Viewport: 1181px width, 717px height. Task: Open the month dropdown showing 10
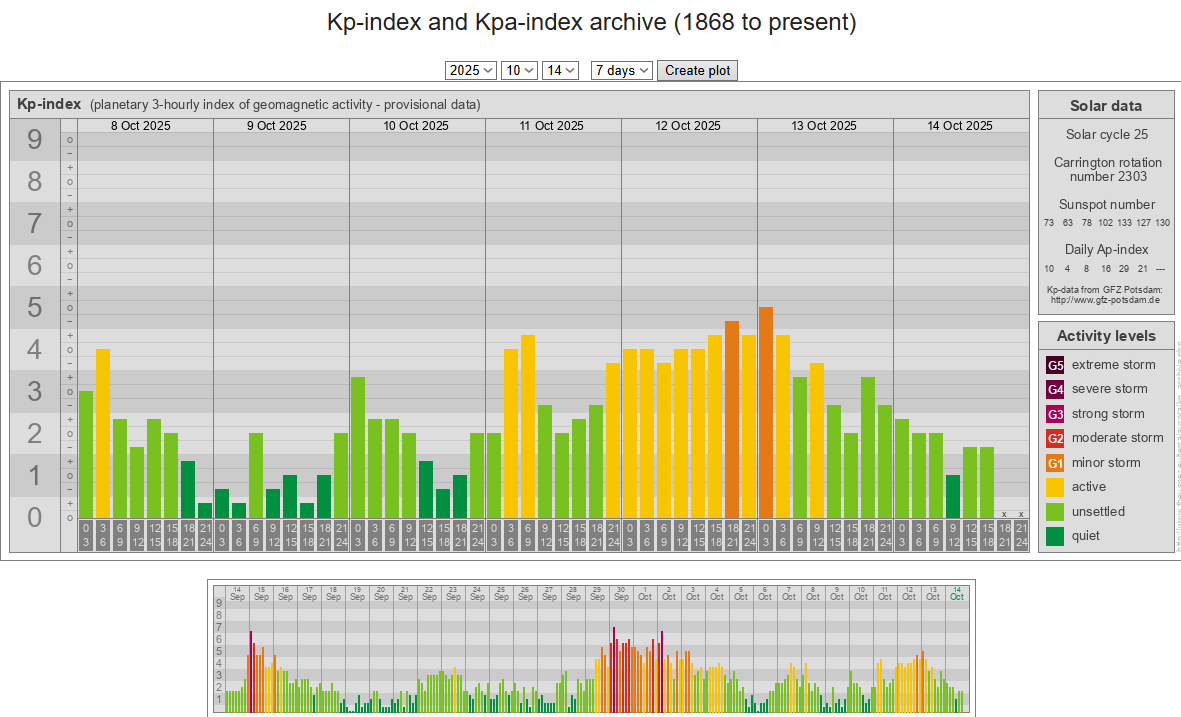click(519, 70)
